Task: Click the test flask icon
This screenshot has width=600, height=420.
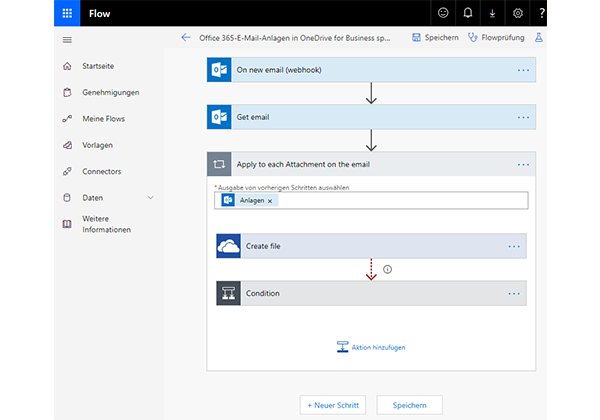Action: point(538,37)
